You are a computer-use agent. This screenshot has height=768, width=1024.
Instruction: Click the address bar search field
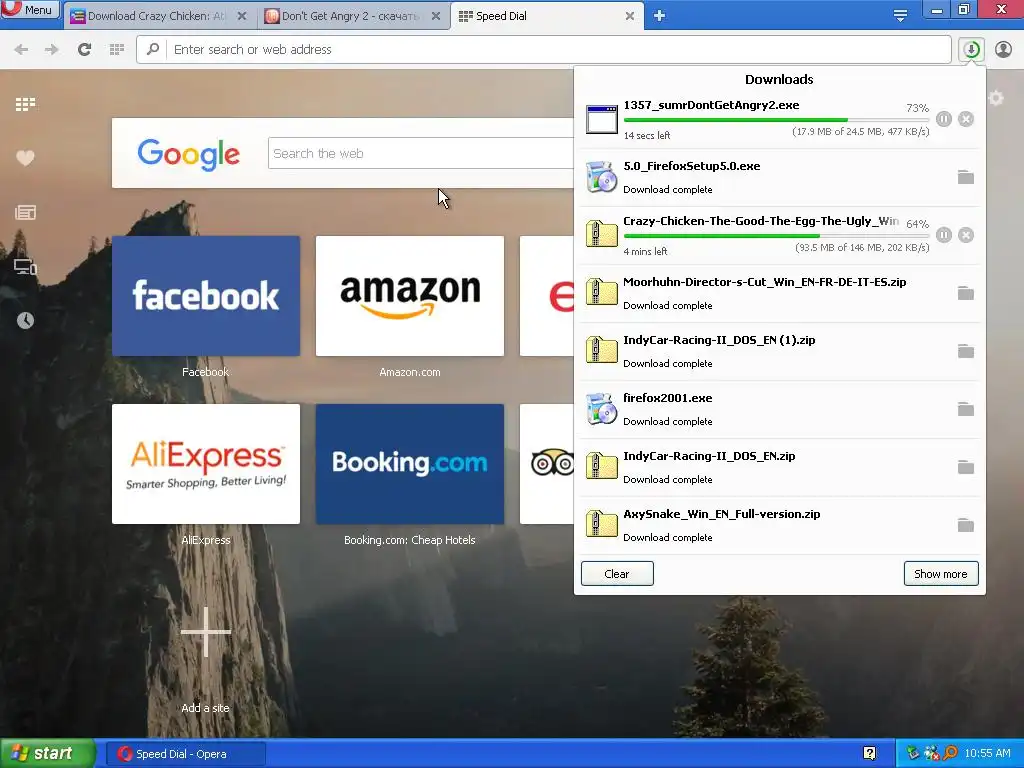[543, 50]
